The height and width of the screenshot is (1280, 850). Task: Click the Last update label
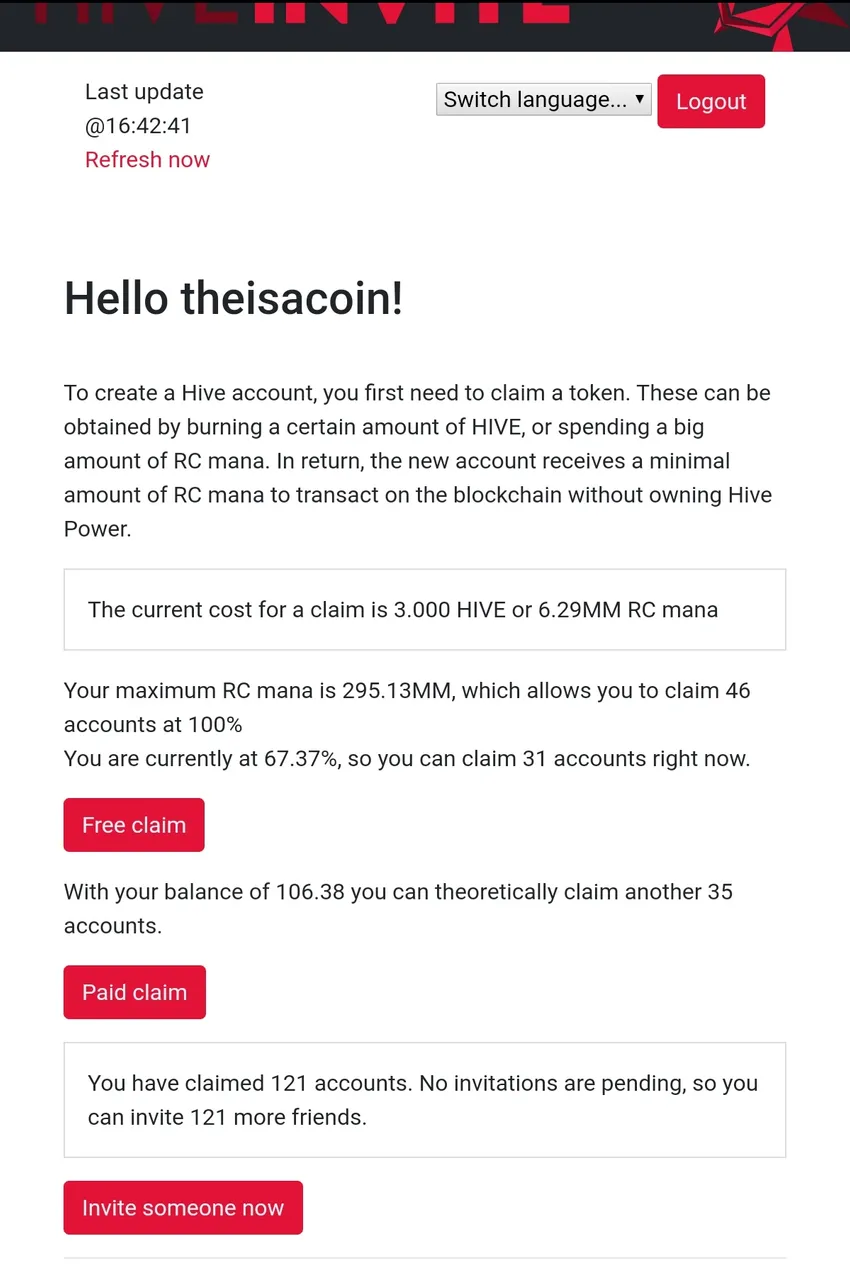tap(144, 92)
